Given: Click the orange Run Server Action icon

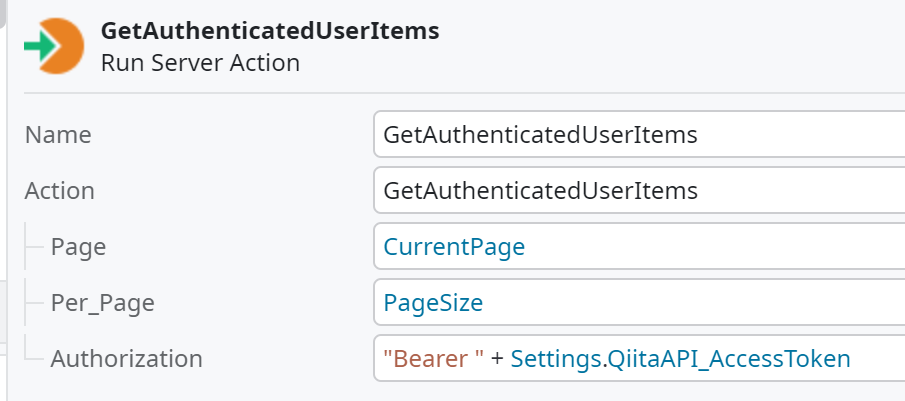Looking at the screenshot, I should (x=60, y=46).
